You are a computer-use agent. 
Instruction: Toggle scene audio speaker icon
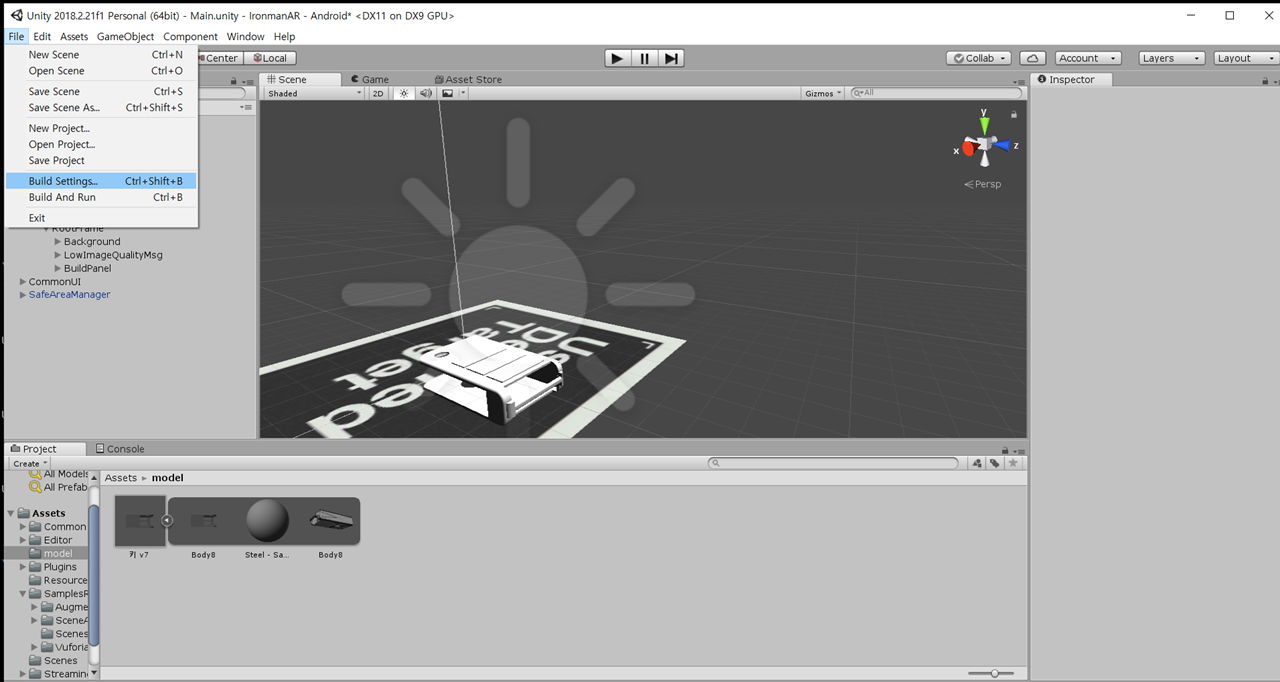pos(426,93)
